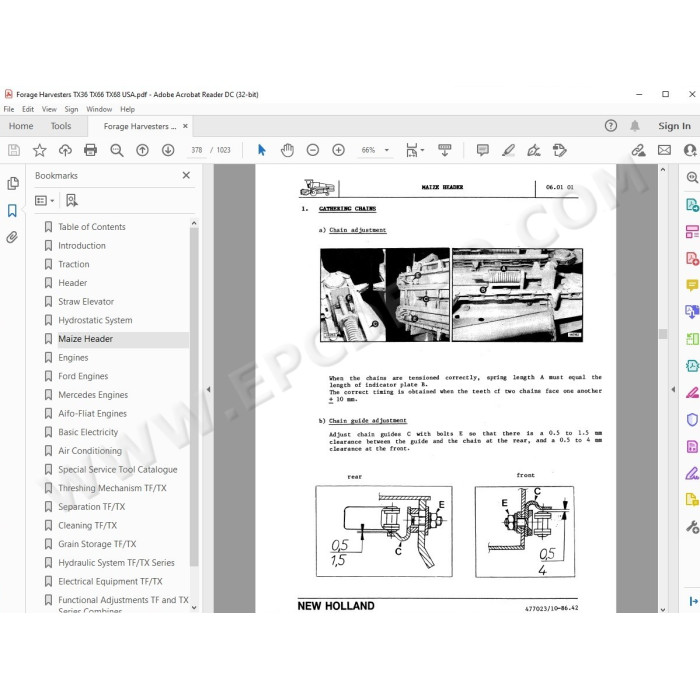
Task: Close the Bookmarks panel
Action: pyautogui.click(x=186, y=175)
